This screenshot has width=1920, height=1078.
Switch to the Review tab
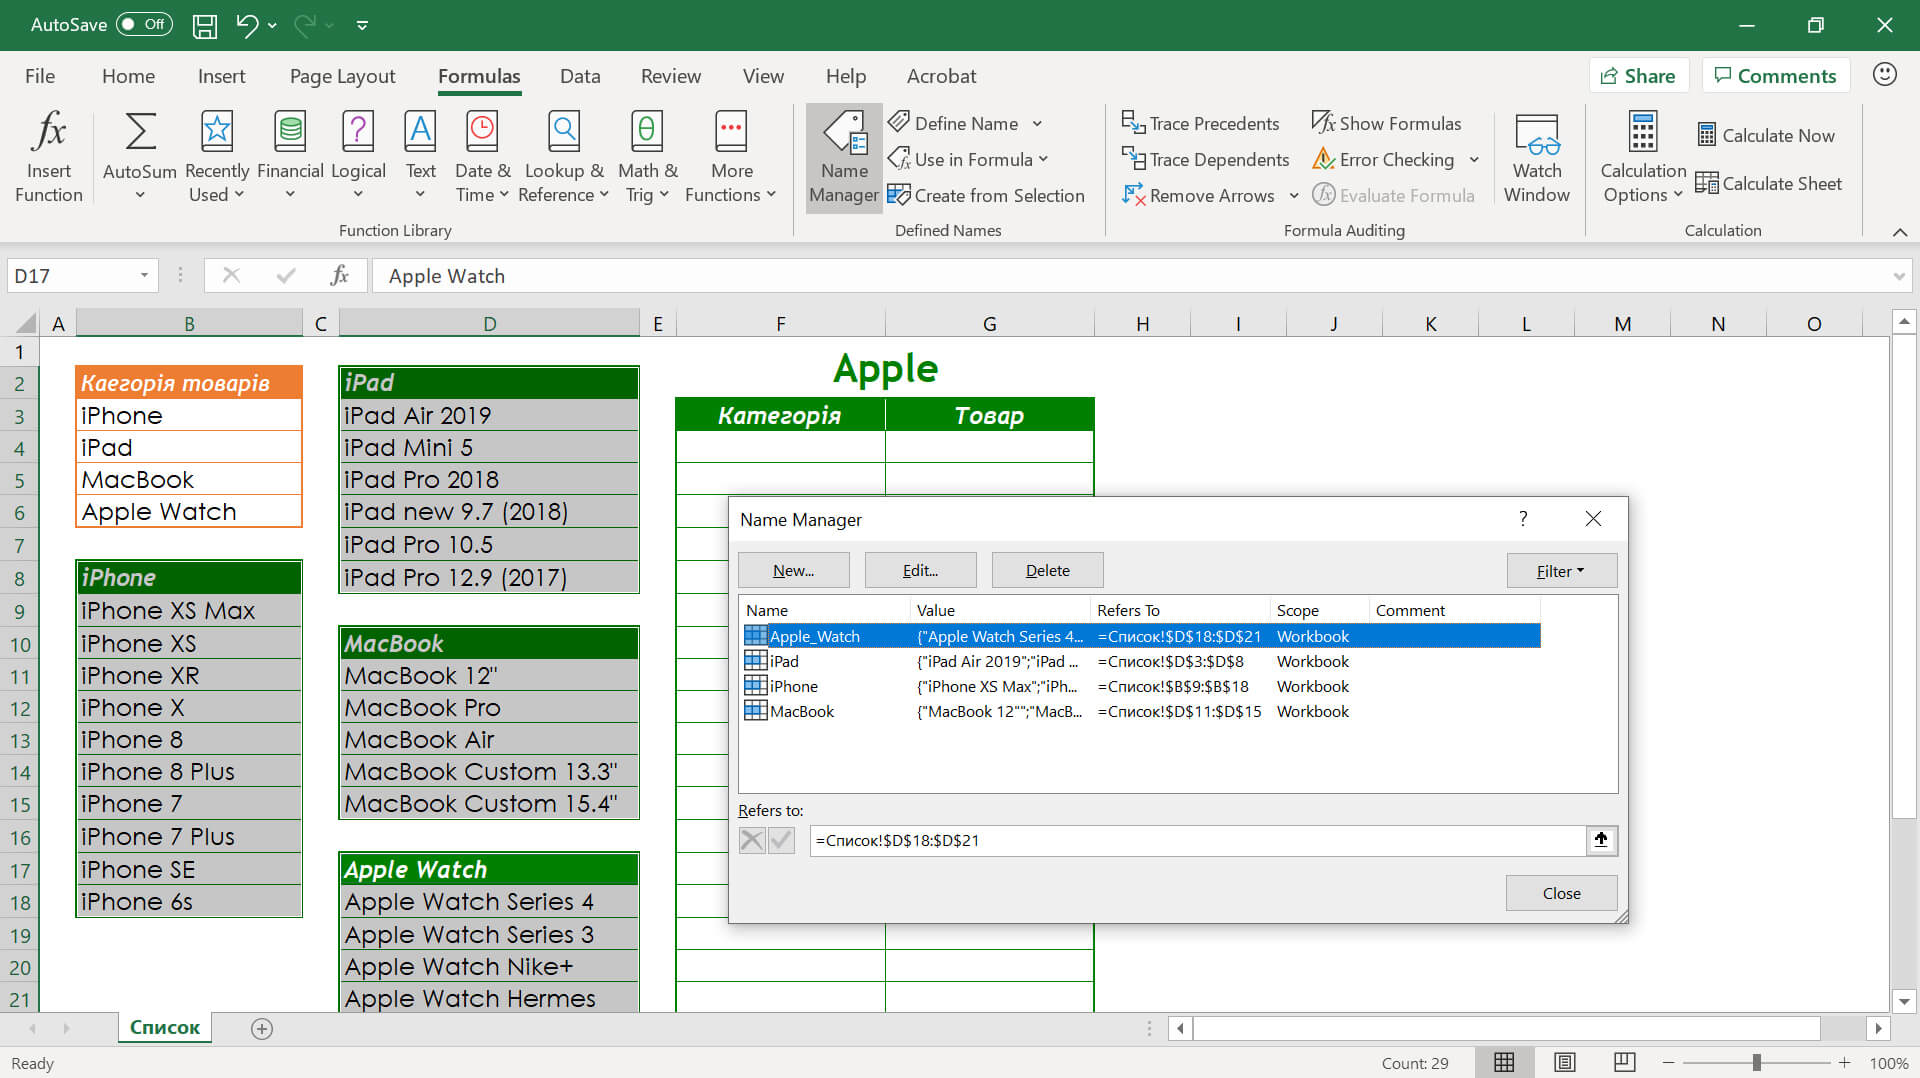click(x=670, y=76)
